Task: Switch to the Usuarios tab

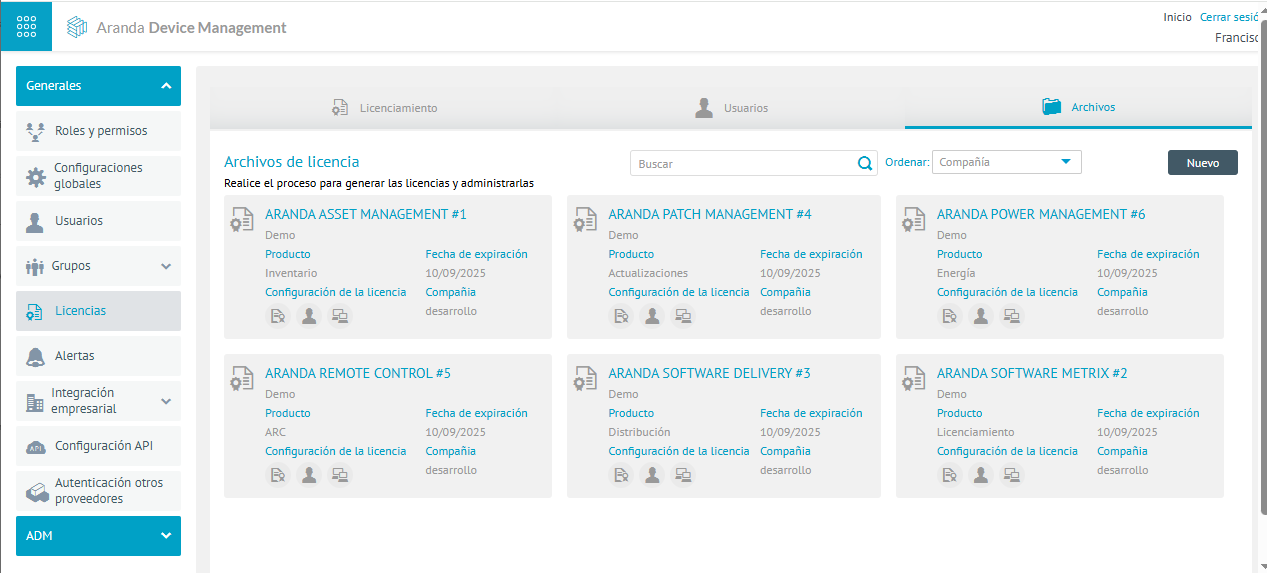Action: [x=732, y=108]
